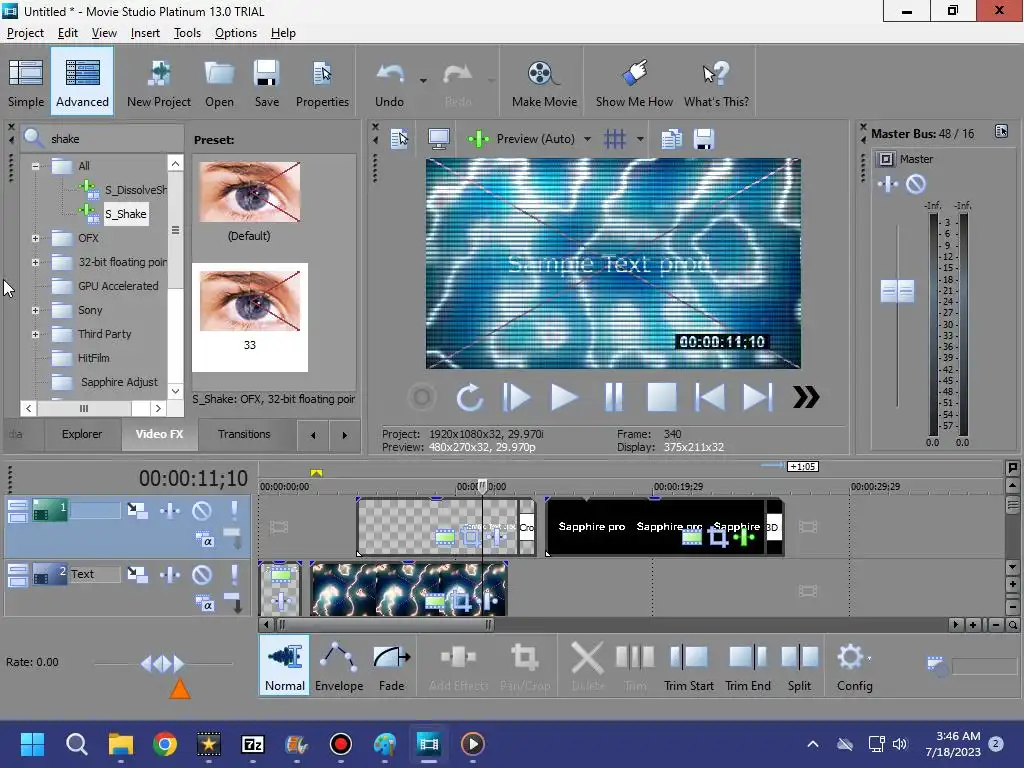
Task: Select the Fade tool
Action: pos(391,665)
